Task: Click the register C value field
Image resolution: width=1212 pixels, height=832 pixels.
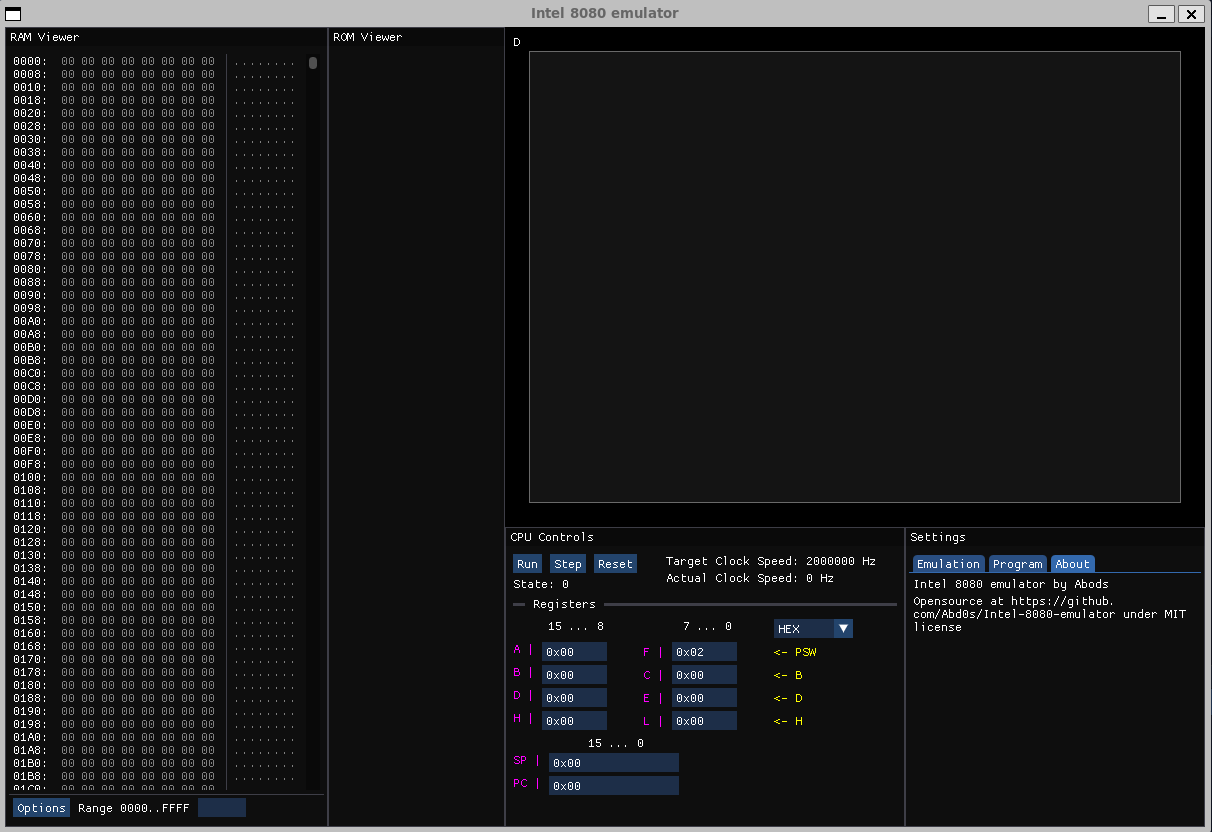Action: [704, 675]
